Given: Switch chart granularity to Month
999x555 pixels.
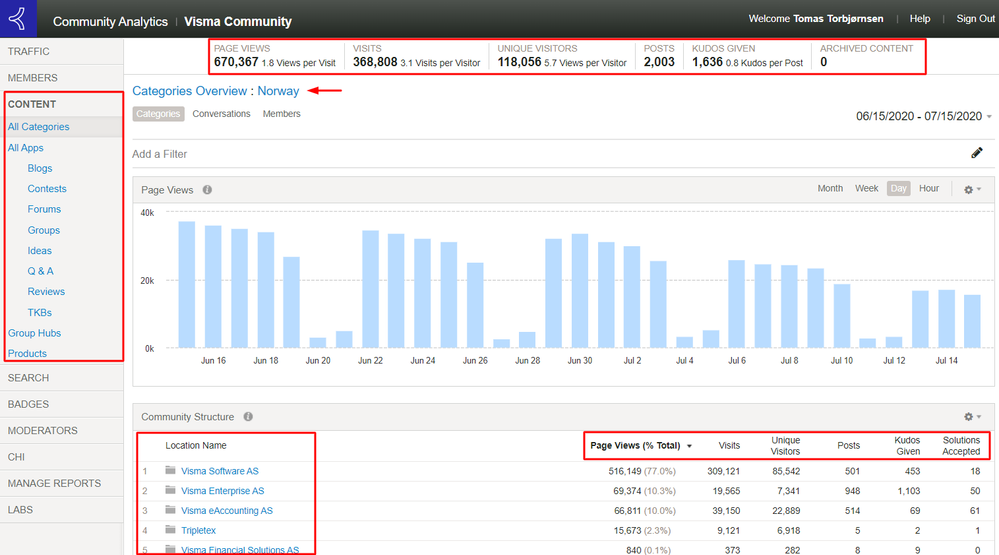Looking at the screenshot, I should (830, 189).
